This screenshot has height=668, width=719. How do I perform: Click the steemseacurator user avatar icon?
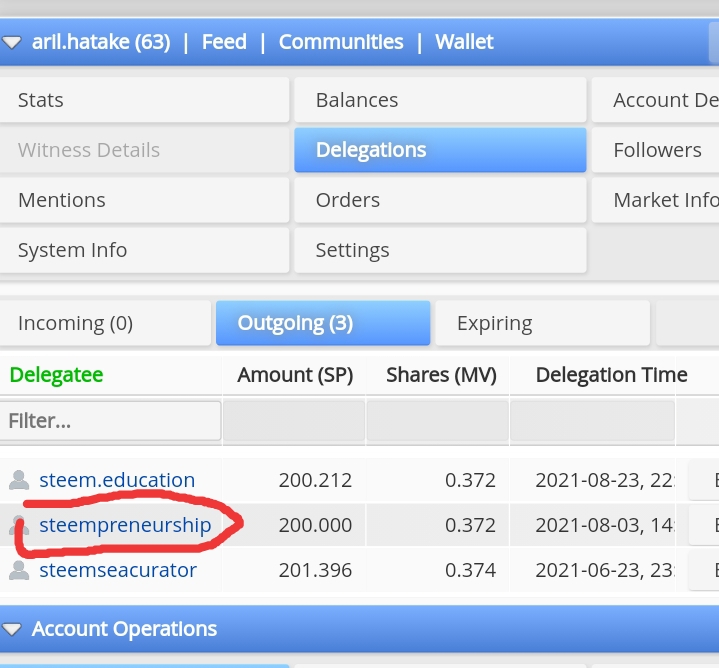pyautogui.click(x=19, y=570)
